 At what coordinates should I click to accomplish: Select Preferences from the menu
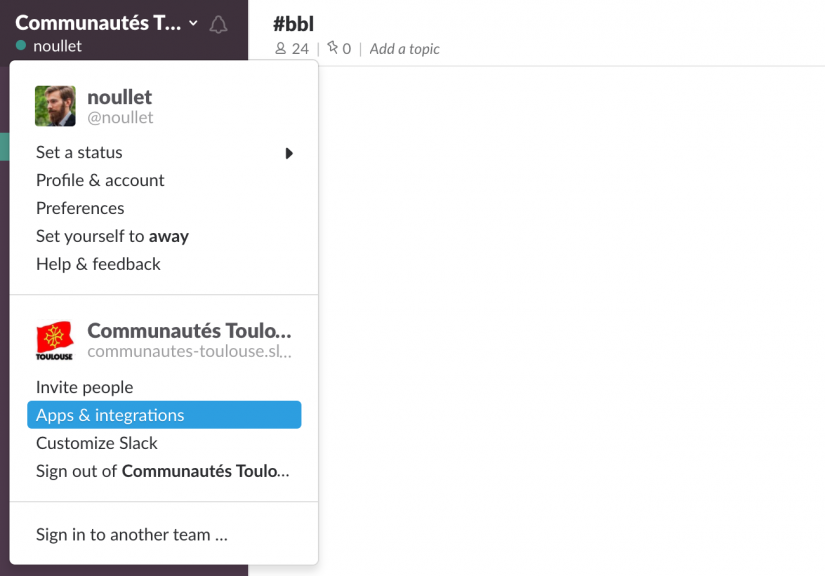point(80,207)
